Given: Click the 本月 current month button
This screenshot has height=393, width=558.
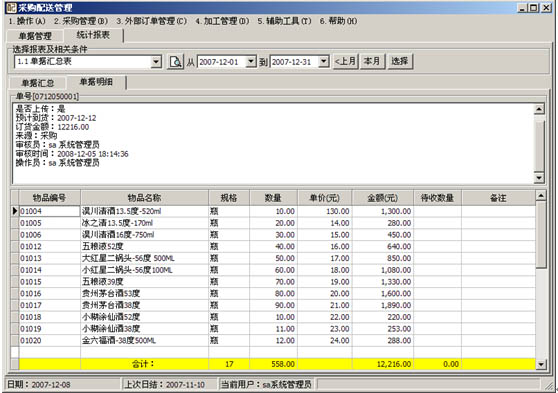Looking at the screenshot, I should (372, 62).
